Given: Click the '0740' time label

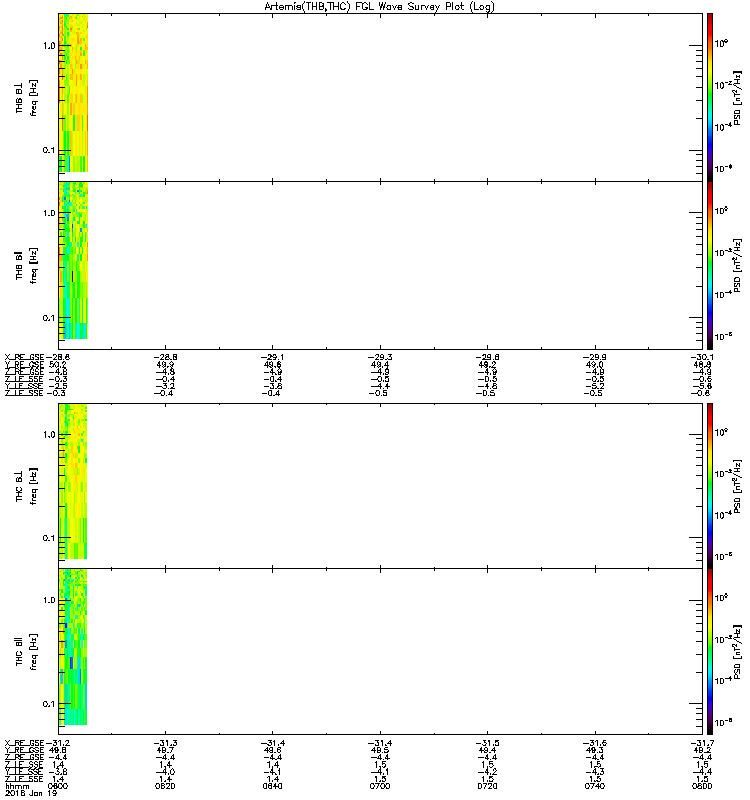Looking at the screenshot, I should click(x=595, y=786).
